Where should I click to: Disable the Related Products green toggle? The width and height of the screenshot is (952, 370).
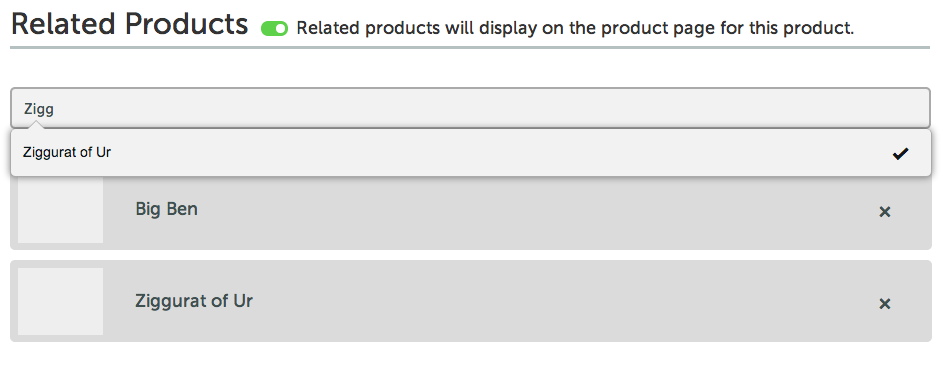[274, 29]
